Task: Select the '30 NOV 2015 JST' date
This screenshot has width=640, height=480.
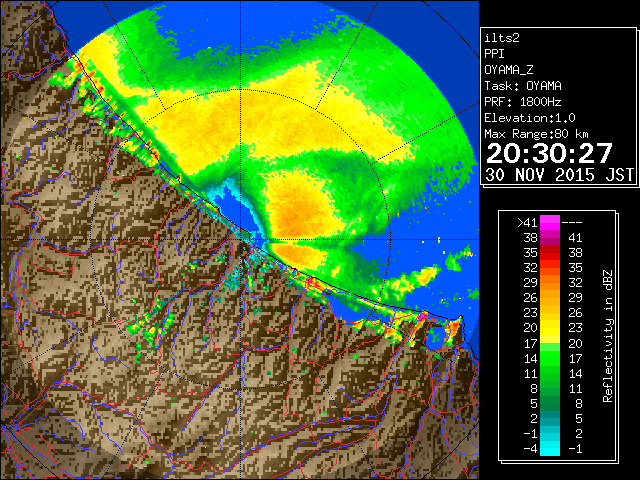Action: click(560, 175)
